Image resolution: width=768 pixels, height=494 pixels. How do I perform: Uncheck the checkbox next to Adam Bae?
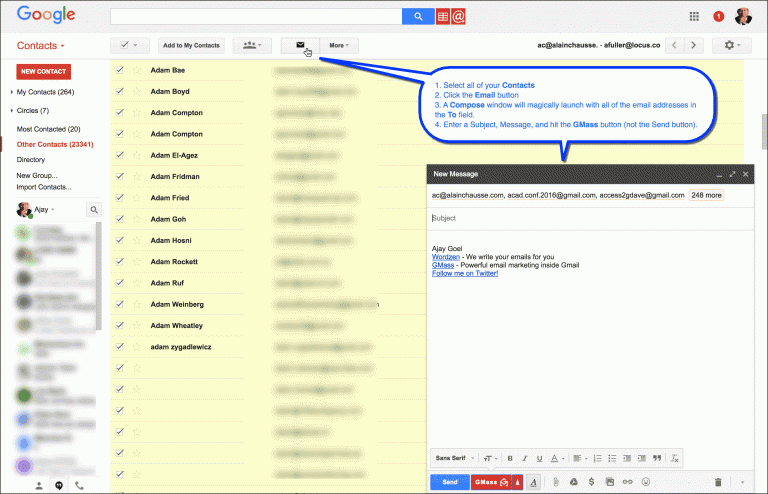pyautogui.click(x=120, y=70)
